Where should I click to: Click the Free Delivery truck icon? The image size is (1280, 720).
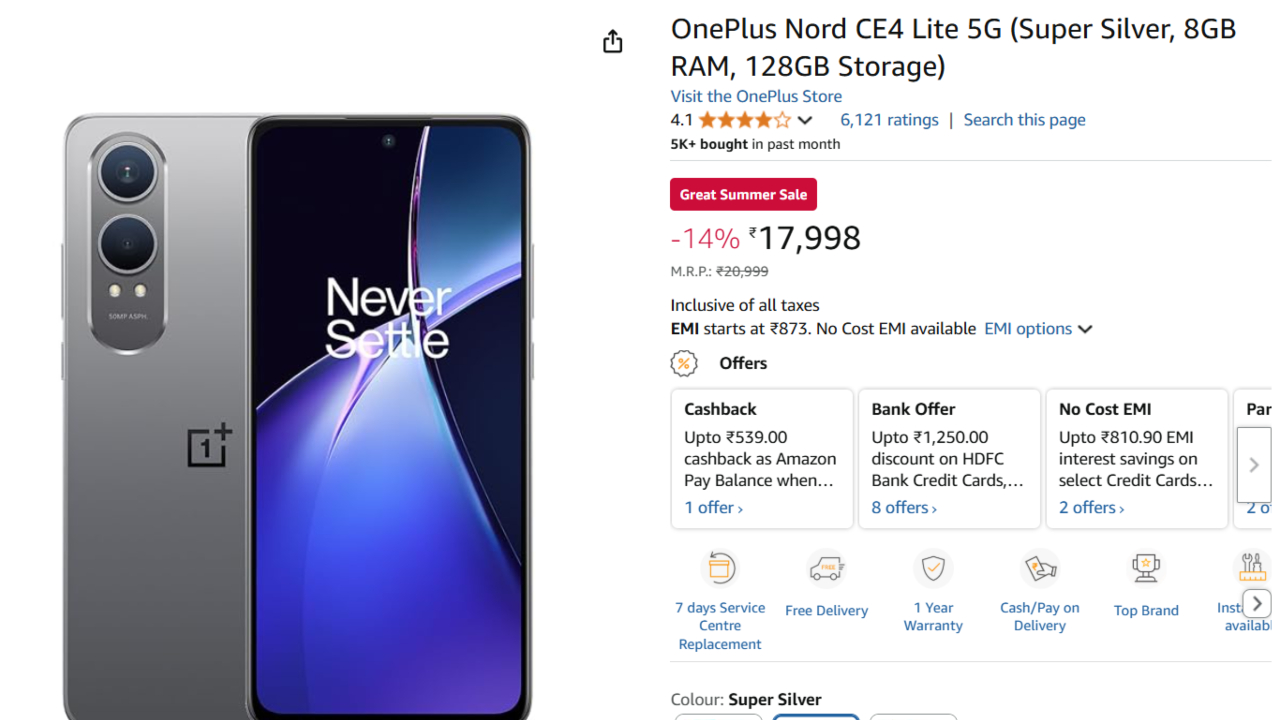coord(826,570)
